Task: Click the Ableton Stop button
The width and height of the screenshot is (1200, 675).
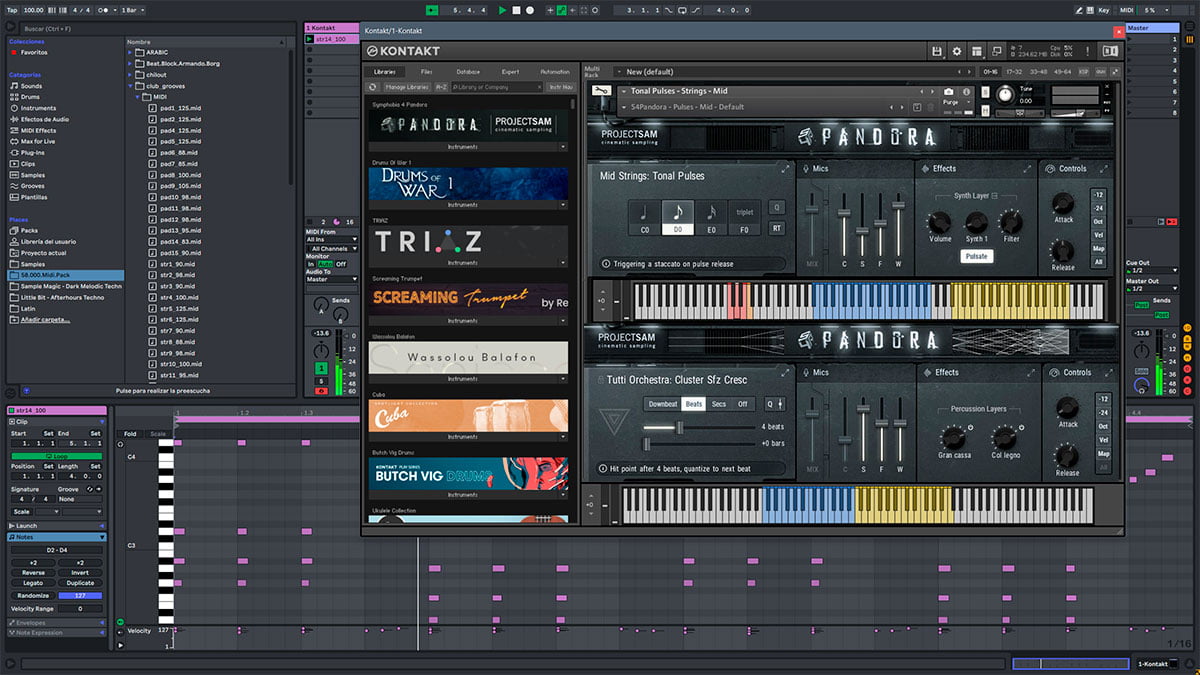Action: pyautogui.click(x=516, y=9)
